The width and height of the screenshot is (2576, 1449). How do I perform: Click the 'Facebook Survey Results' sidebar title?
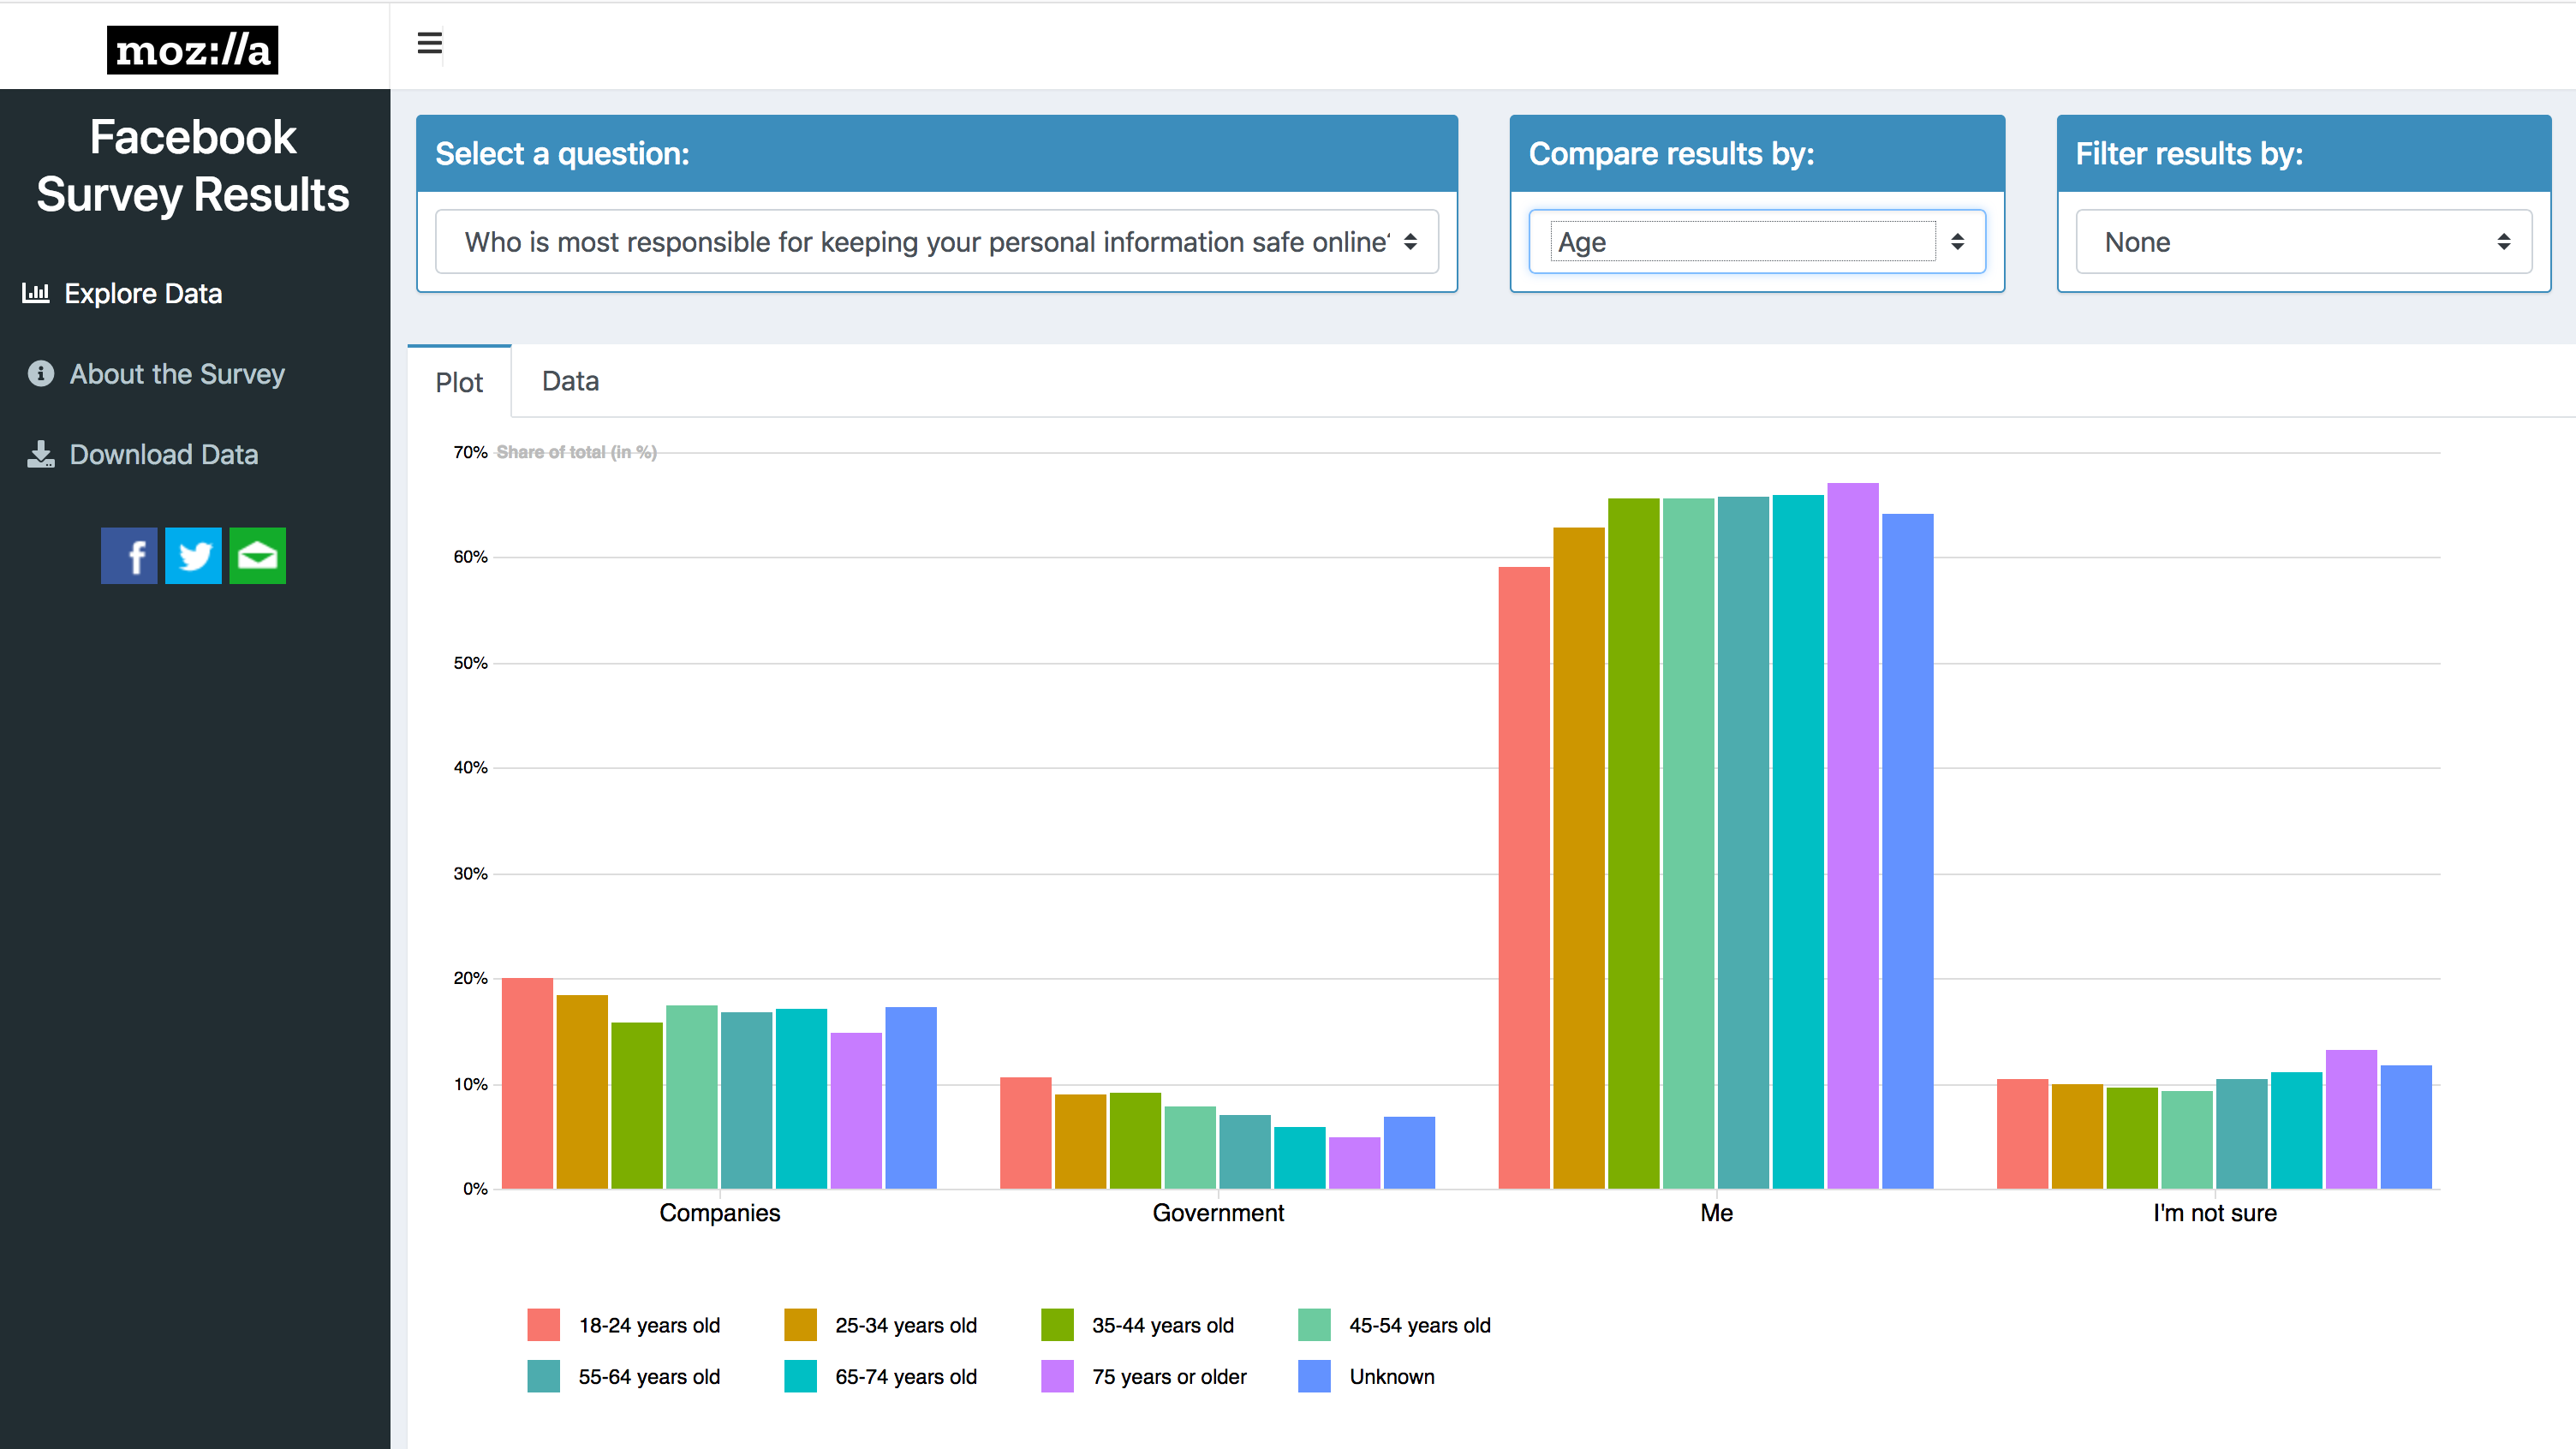[193, 166]
